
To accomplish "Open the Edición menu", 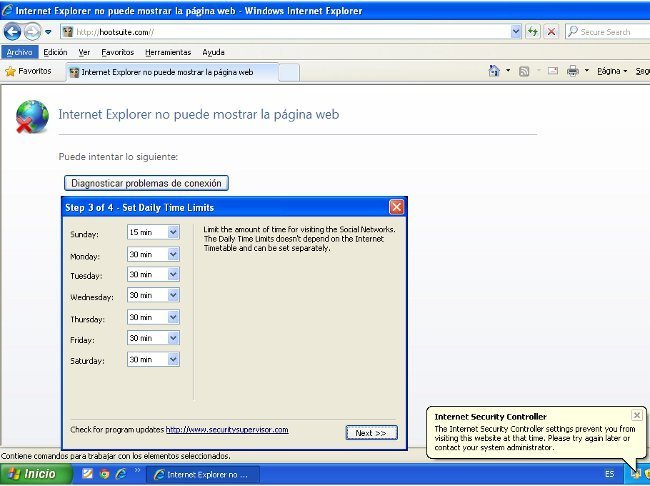I will [55, 52].
